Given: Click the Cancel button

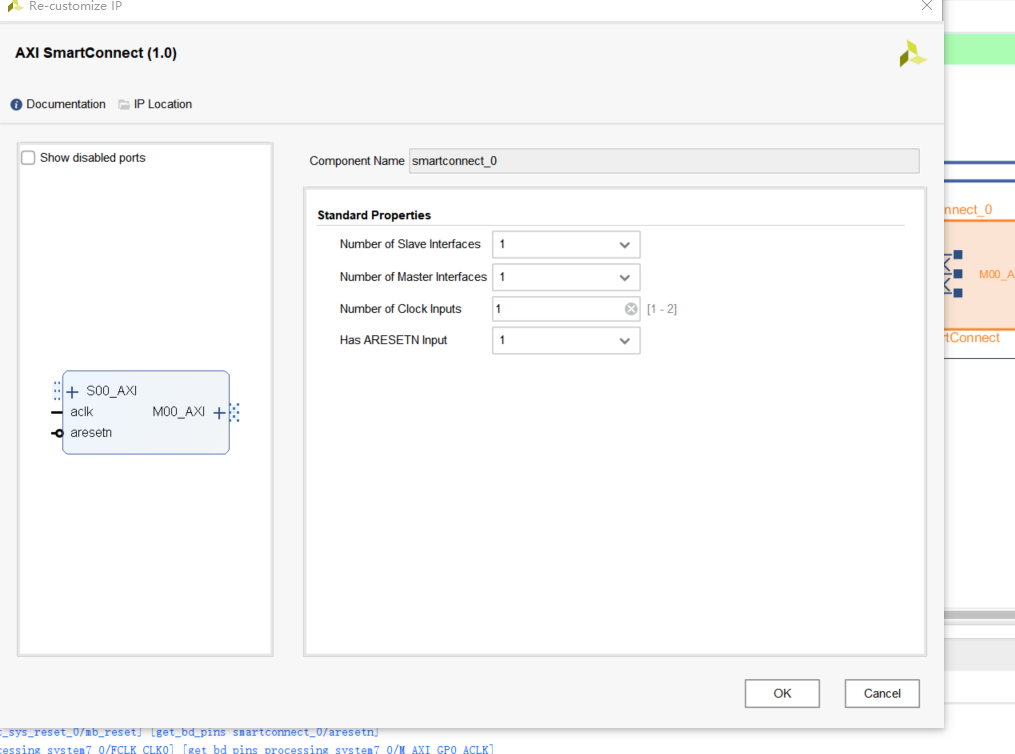Looking at the screenshot, I should (882, 693).
